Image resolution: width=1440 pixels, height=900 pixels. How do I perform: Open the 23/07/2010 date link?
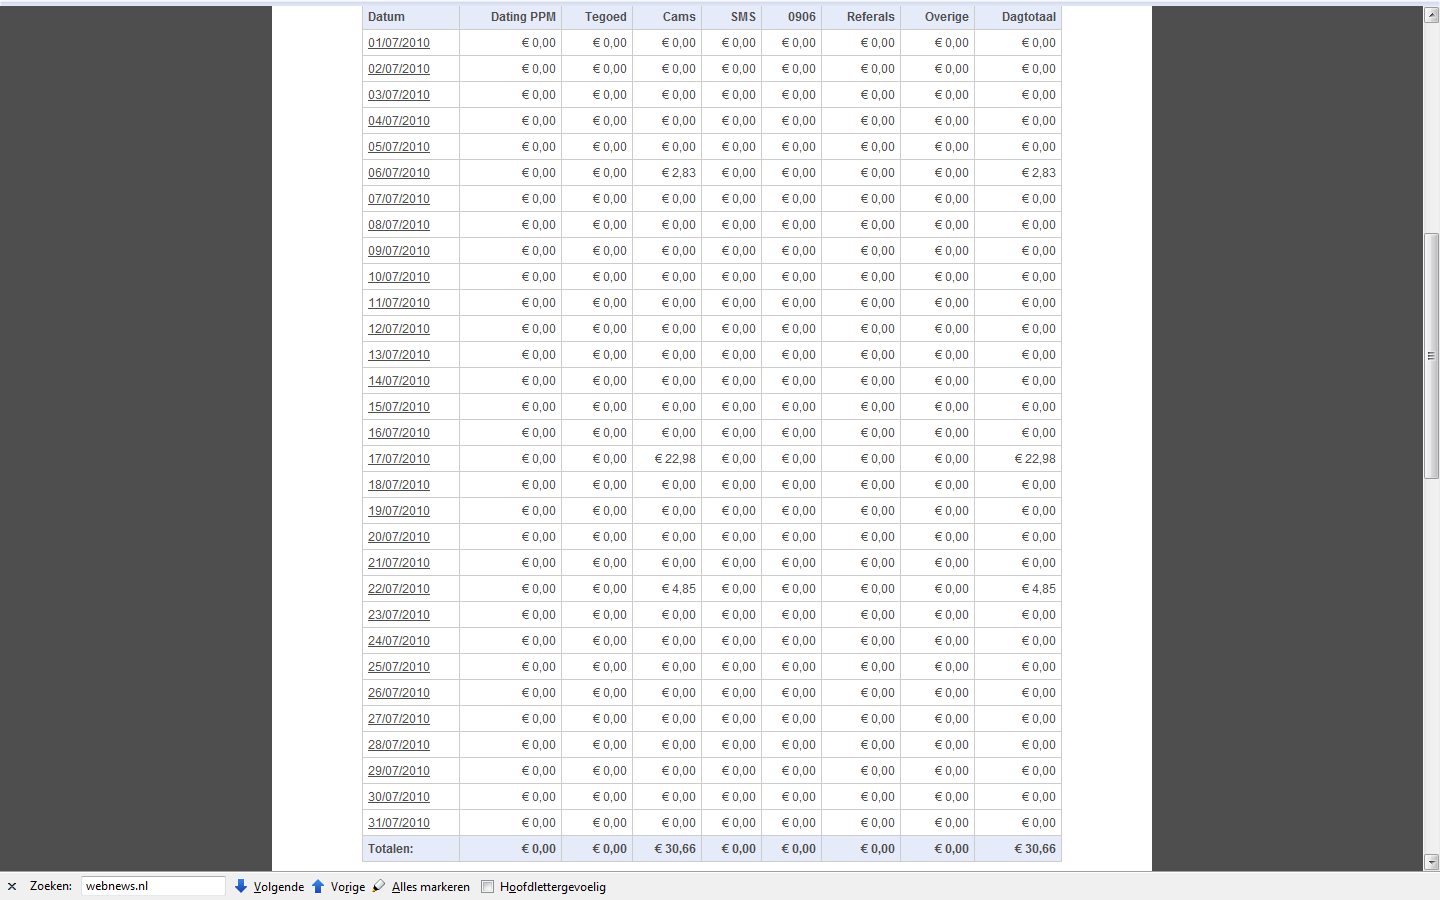click(399, 615)
